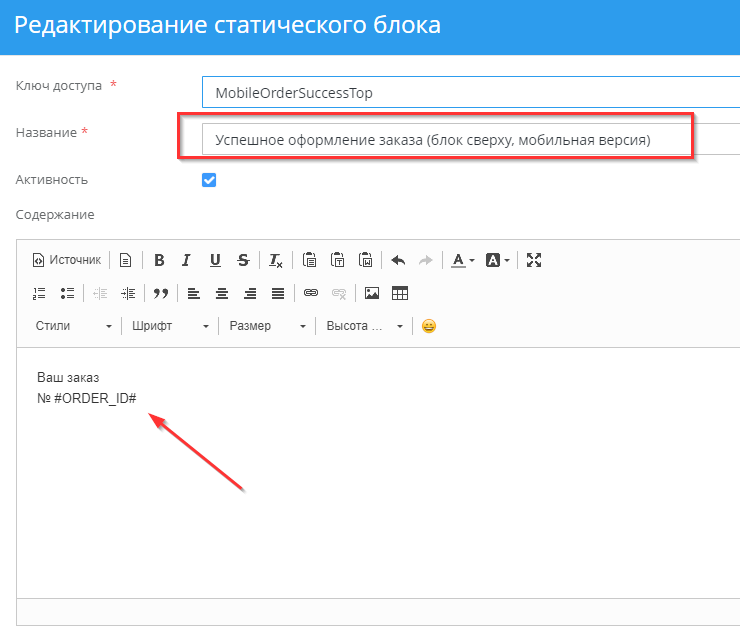Undo the last edit
Image resolution: width=740 pixels, height=644 pixels.
pos(398,260)
